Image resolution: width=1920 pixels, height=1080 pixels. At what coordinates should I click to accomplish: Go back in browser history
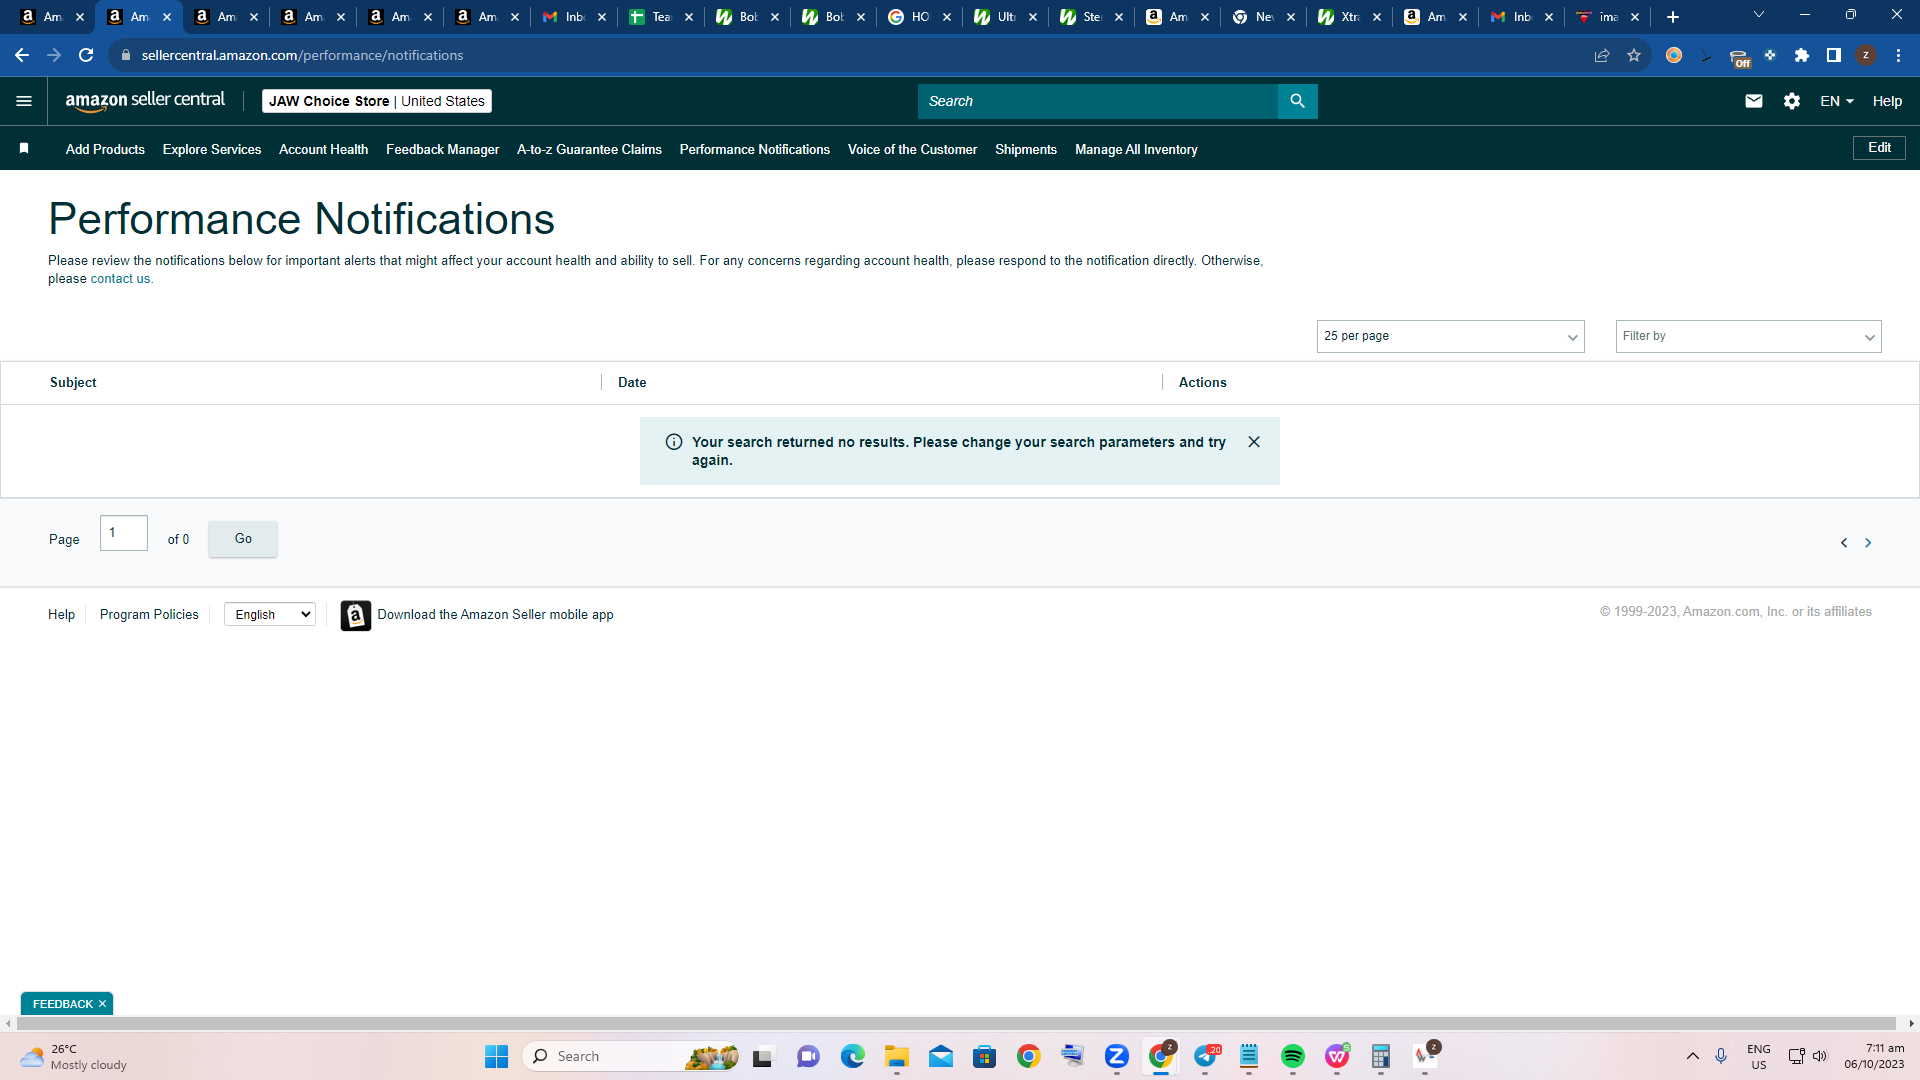tap(22, 55)
